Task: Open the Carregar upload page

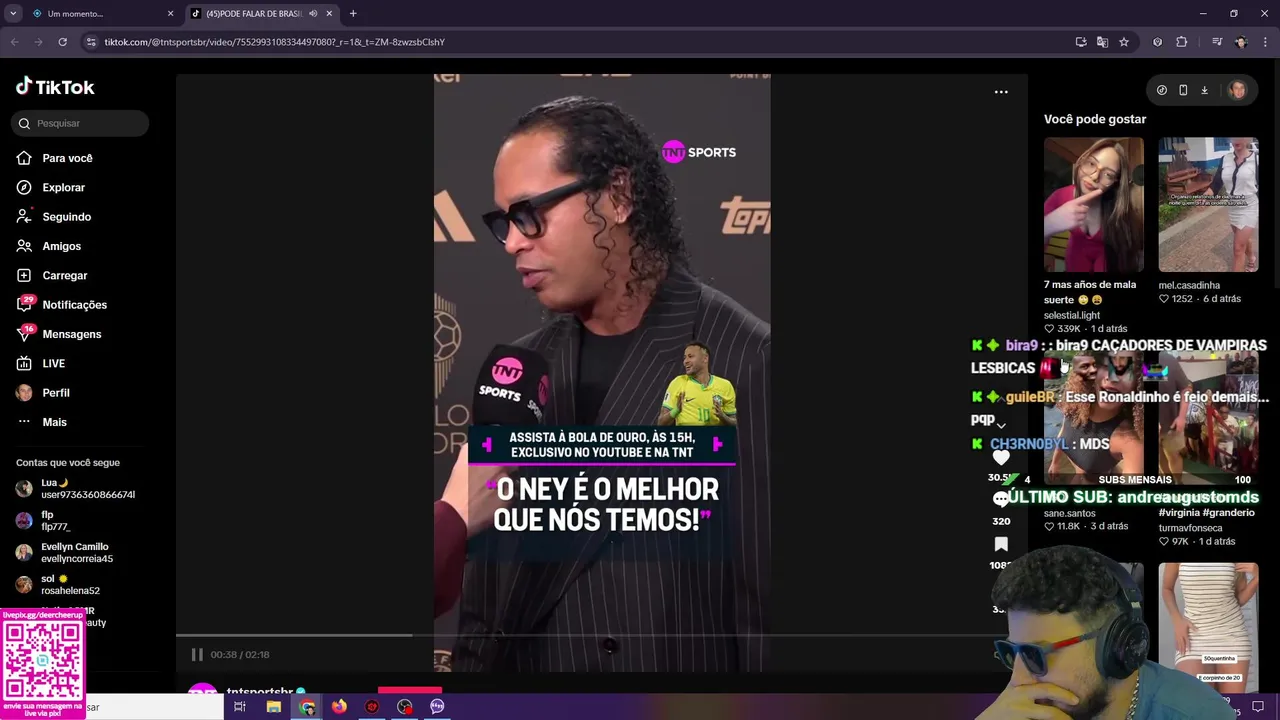Action: click(x=64, y=275)
